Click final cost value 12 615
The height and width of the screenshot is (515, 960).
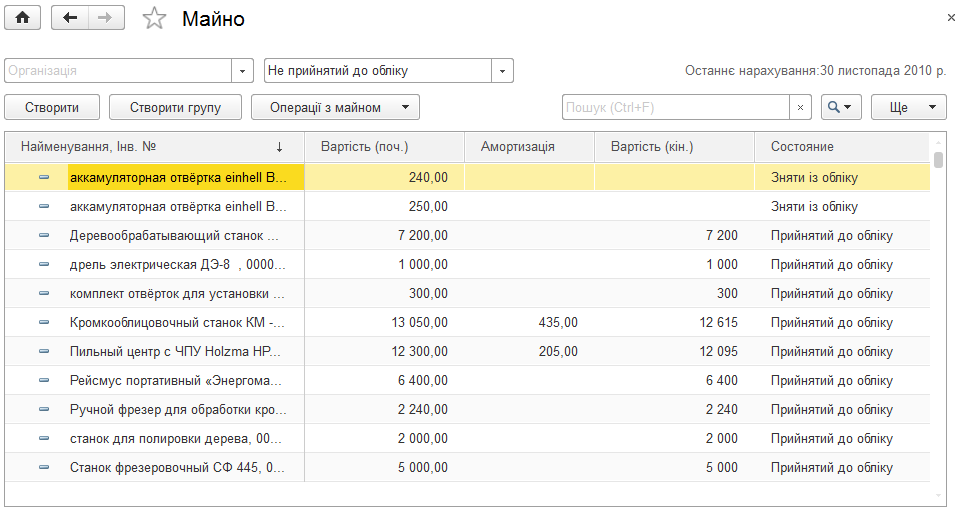tap(718, 323)
